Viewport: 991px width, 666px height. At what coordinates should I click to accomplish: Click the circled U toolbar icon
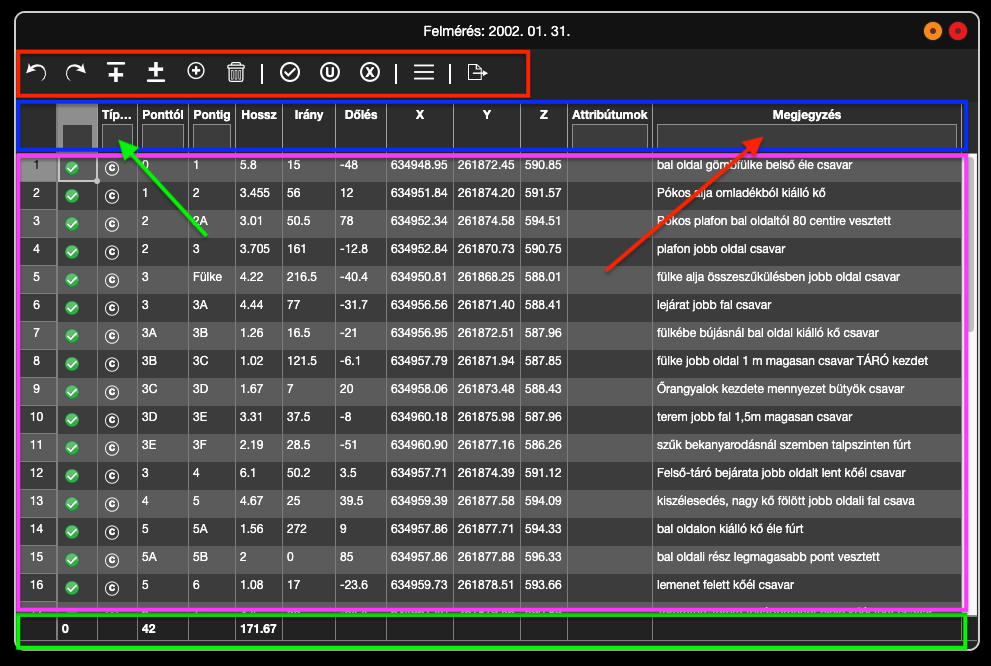330,72
